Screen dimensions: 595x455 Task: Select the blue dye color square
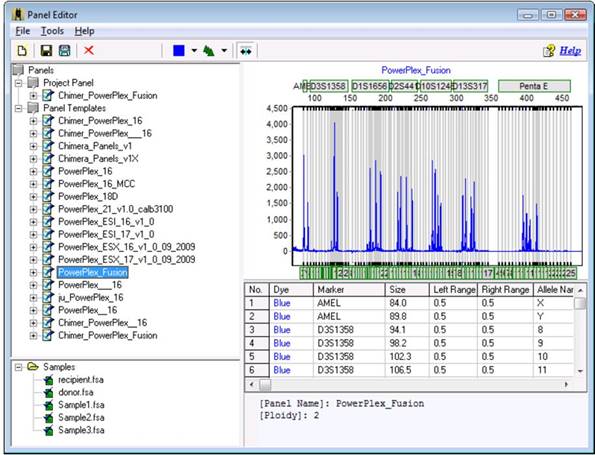coord(179,50)
